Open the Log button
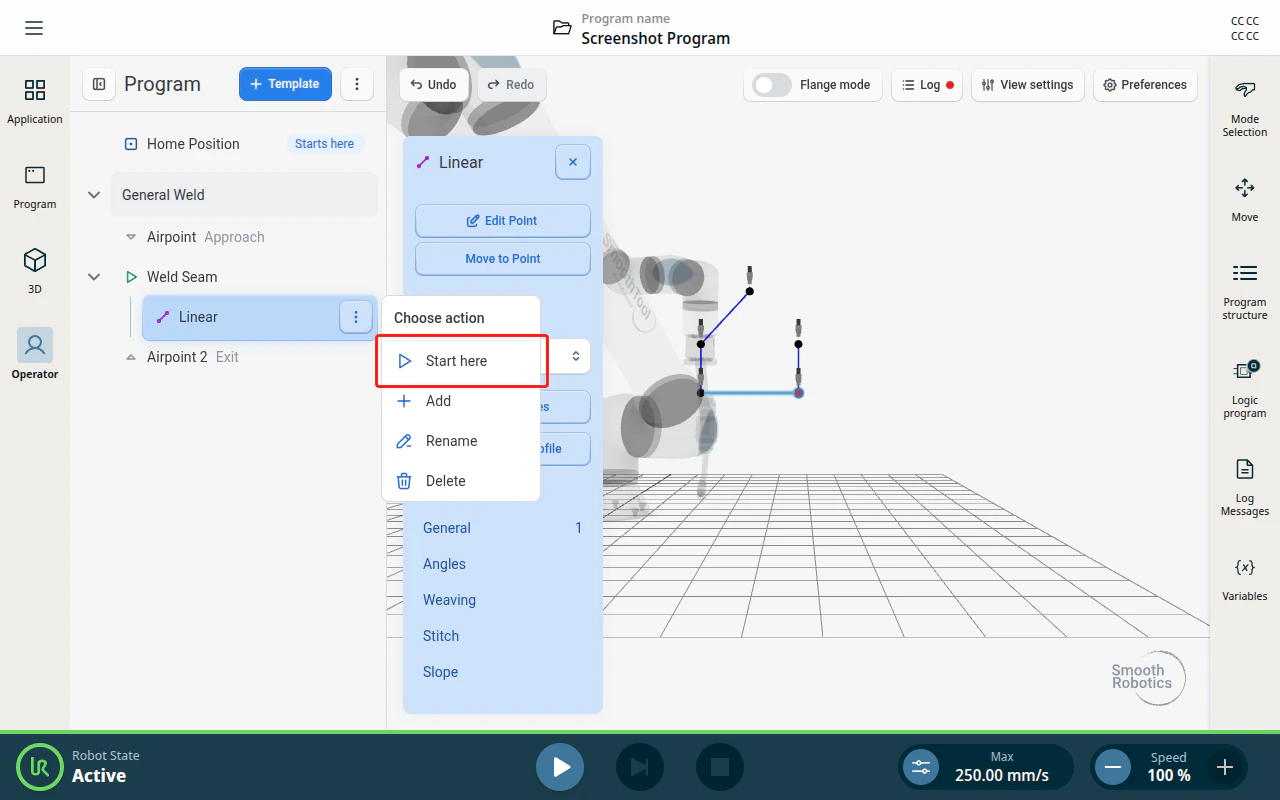Screen dimensions: 1280x800 928,85
